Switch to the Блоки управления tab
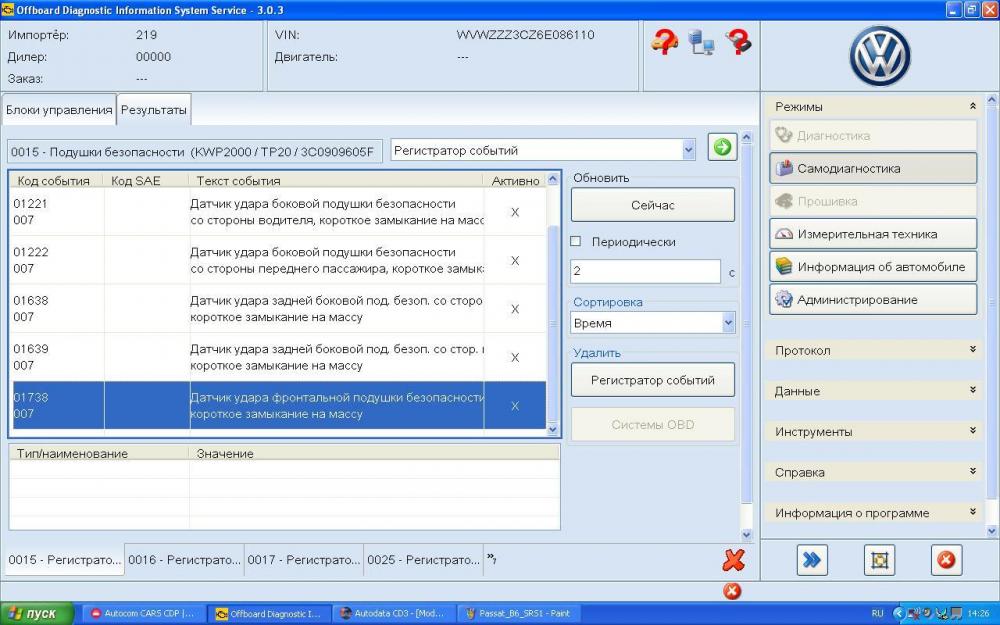The height and width of the screenshot is (625, 1000). [x=59, y=110]
